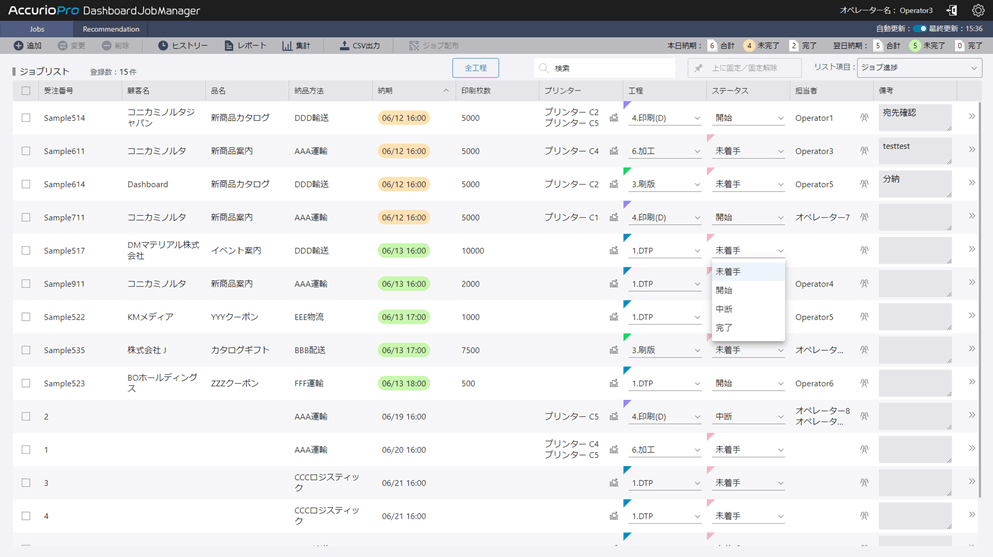Image resolution: width=993 pixels, height=557 pixels.
Task: Check the Sample517 row checkbox
Action: pos(26,251)
